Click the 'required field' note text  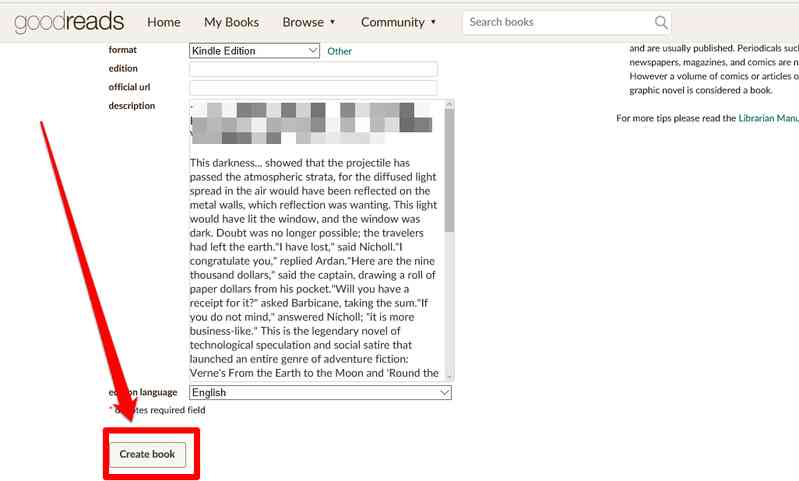177,410
